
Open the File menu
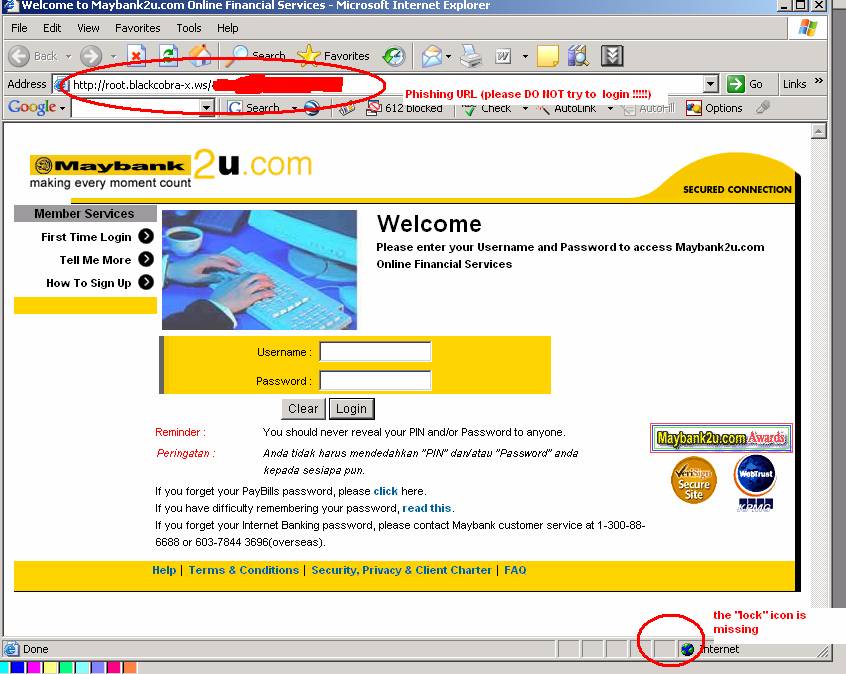click(x=19, y=28)
